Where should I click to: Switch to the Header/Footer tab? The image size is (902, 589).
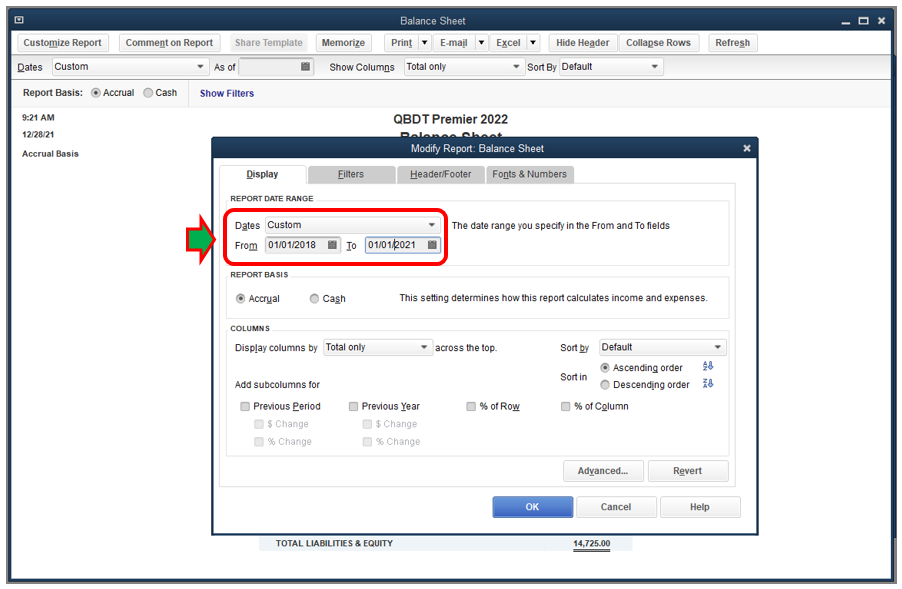(x=441, y=174)
